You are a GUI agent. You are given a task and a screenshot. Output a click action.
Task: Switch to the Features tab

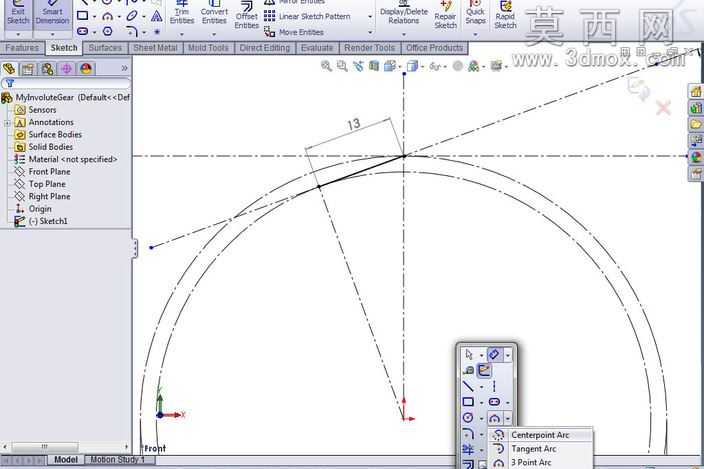point(22,48)
